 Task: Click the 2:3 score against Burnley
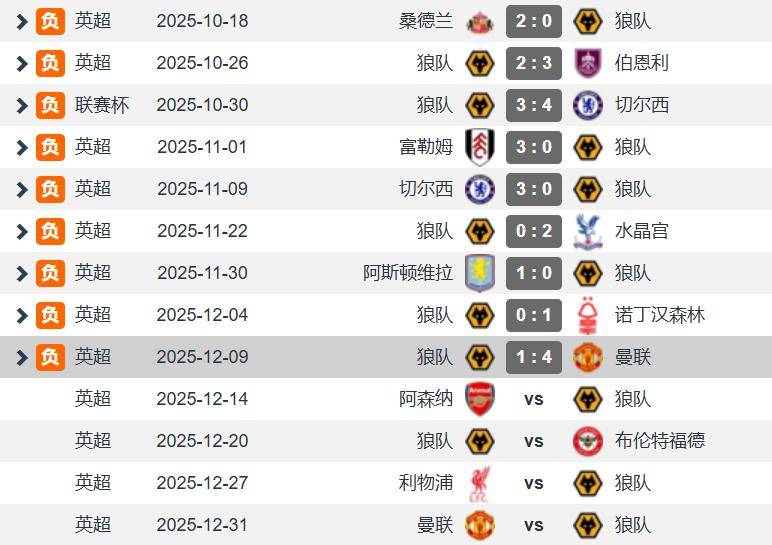[534, 63]
